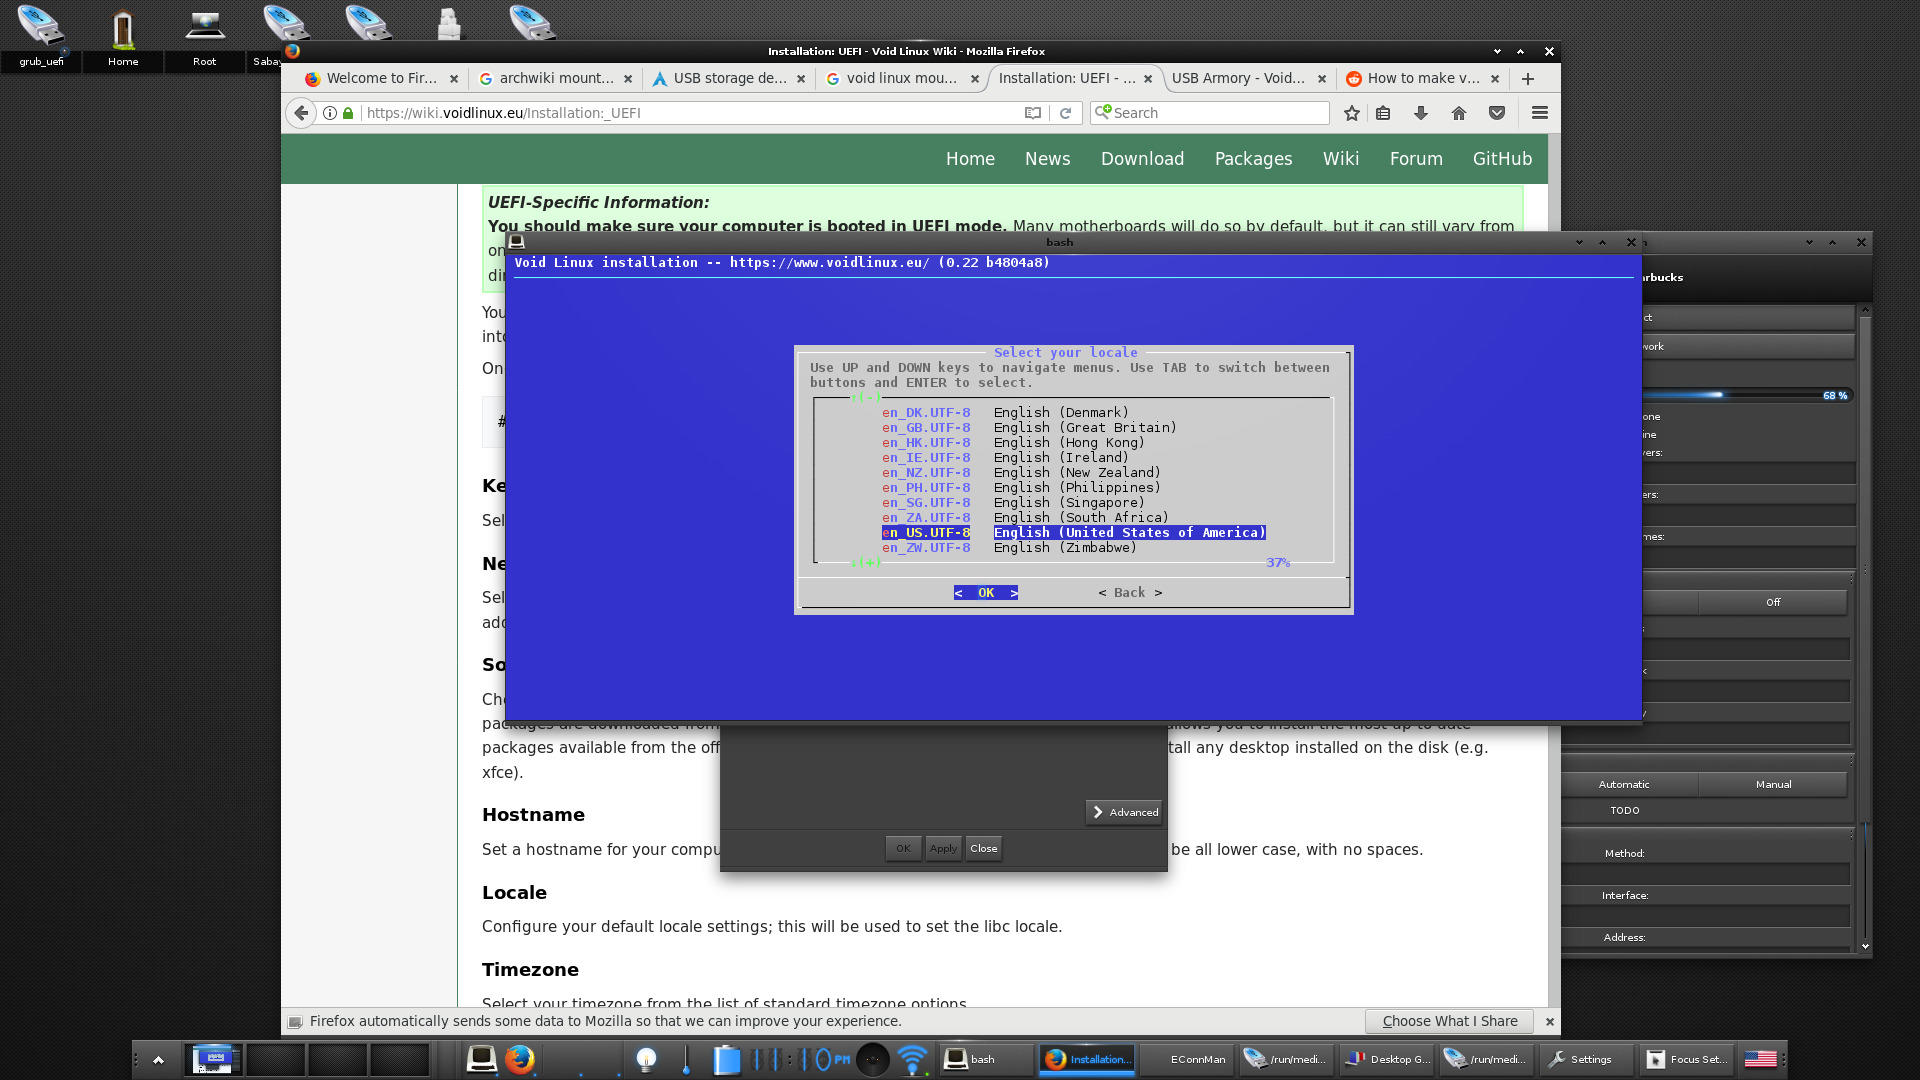Click 'Choose What I Share' button
The height and width of the screenshot is (1080, 1920).
[x=1450, y=1021]
